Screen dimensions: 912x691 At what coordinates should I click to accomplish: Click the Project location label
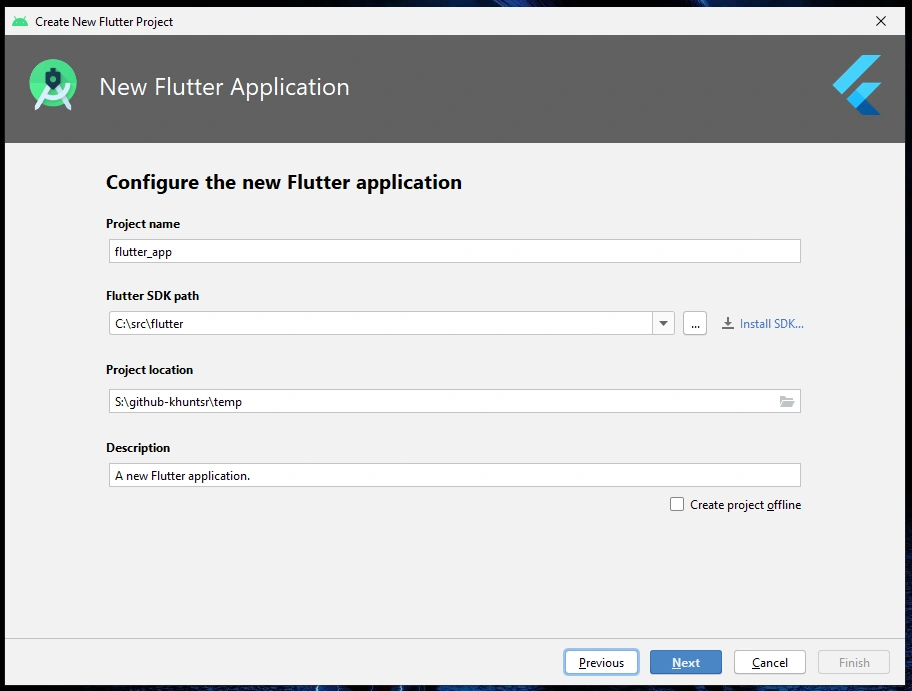149,370
